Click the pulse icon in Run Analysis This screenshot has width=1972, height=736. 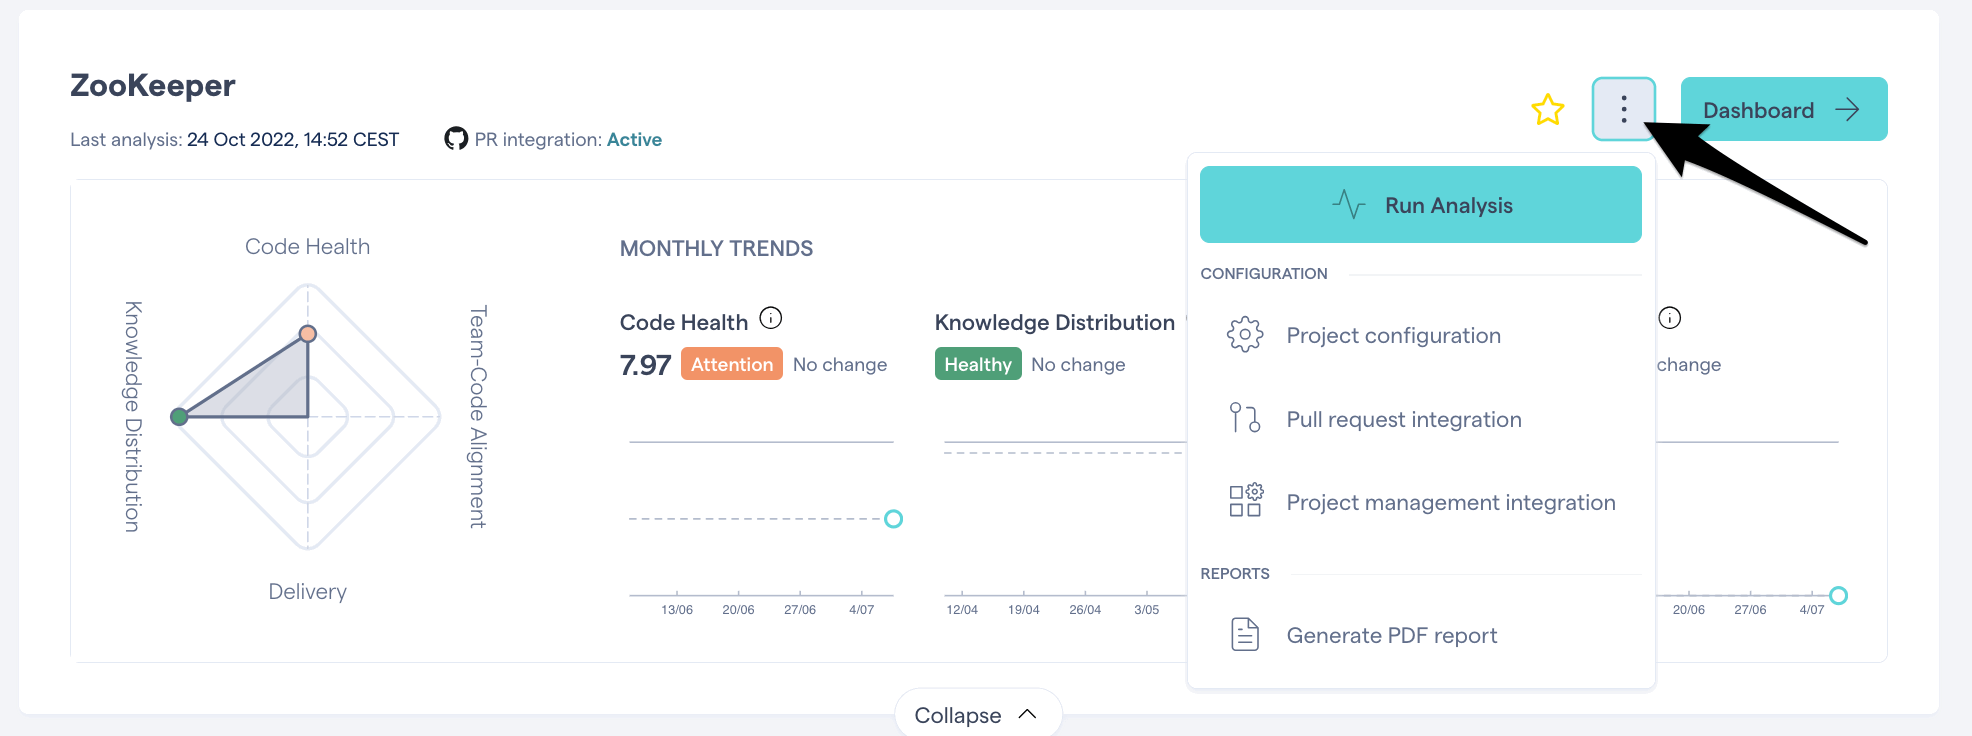coord(1348,205)
